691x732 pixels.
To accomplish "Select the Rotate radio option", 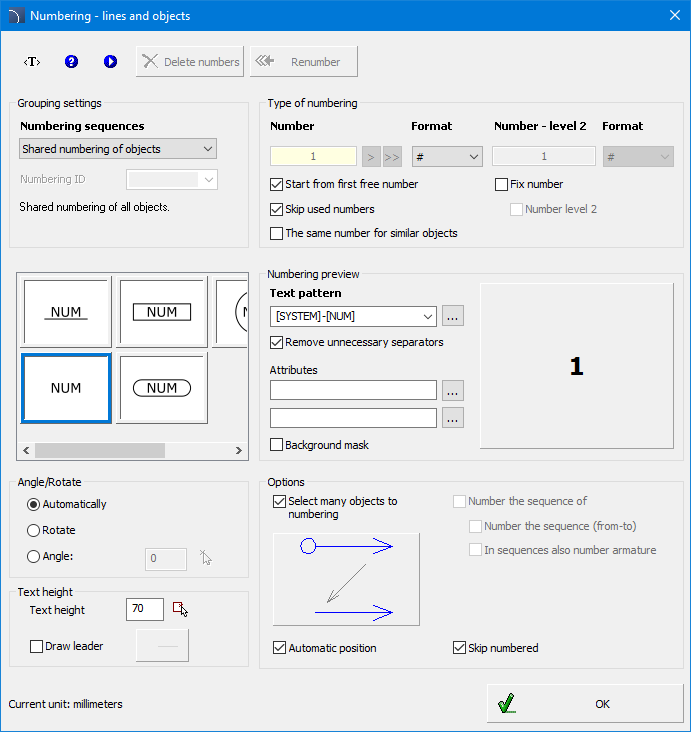I will point(34,531).
